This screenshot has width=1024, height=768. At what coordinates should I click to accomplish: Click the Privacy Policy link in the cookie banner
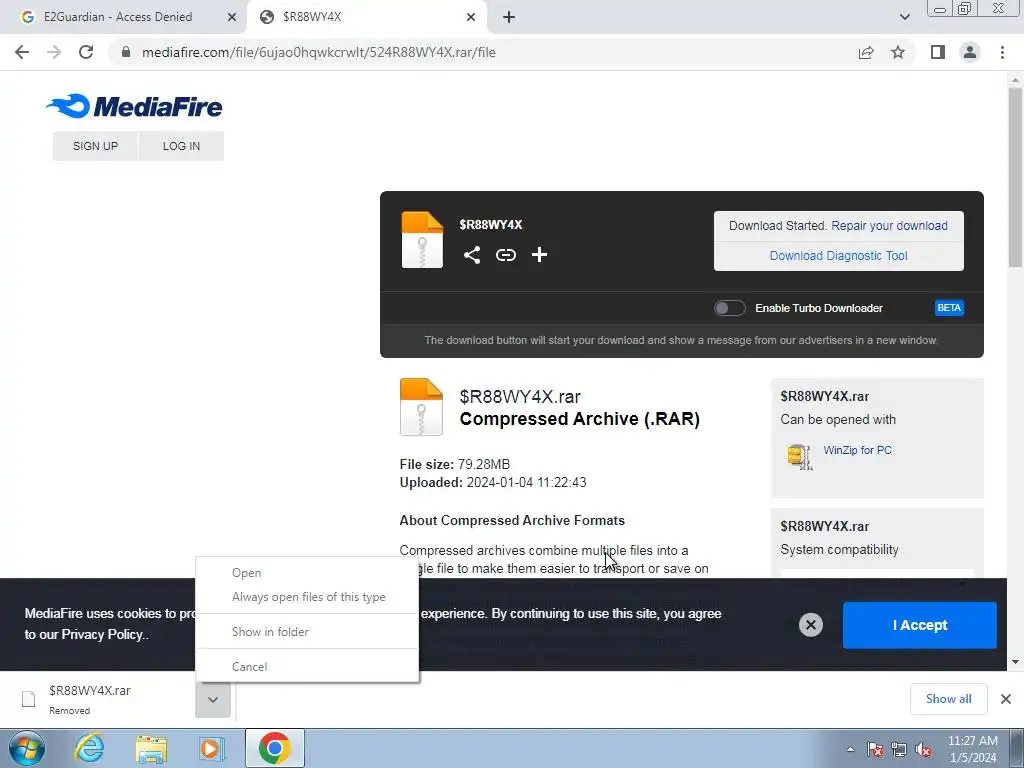101,634
